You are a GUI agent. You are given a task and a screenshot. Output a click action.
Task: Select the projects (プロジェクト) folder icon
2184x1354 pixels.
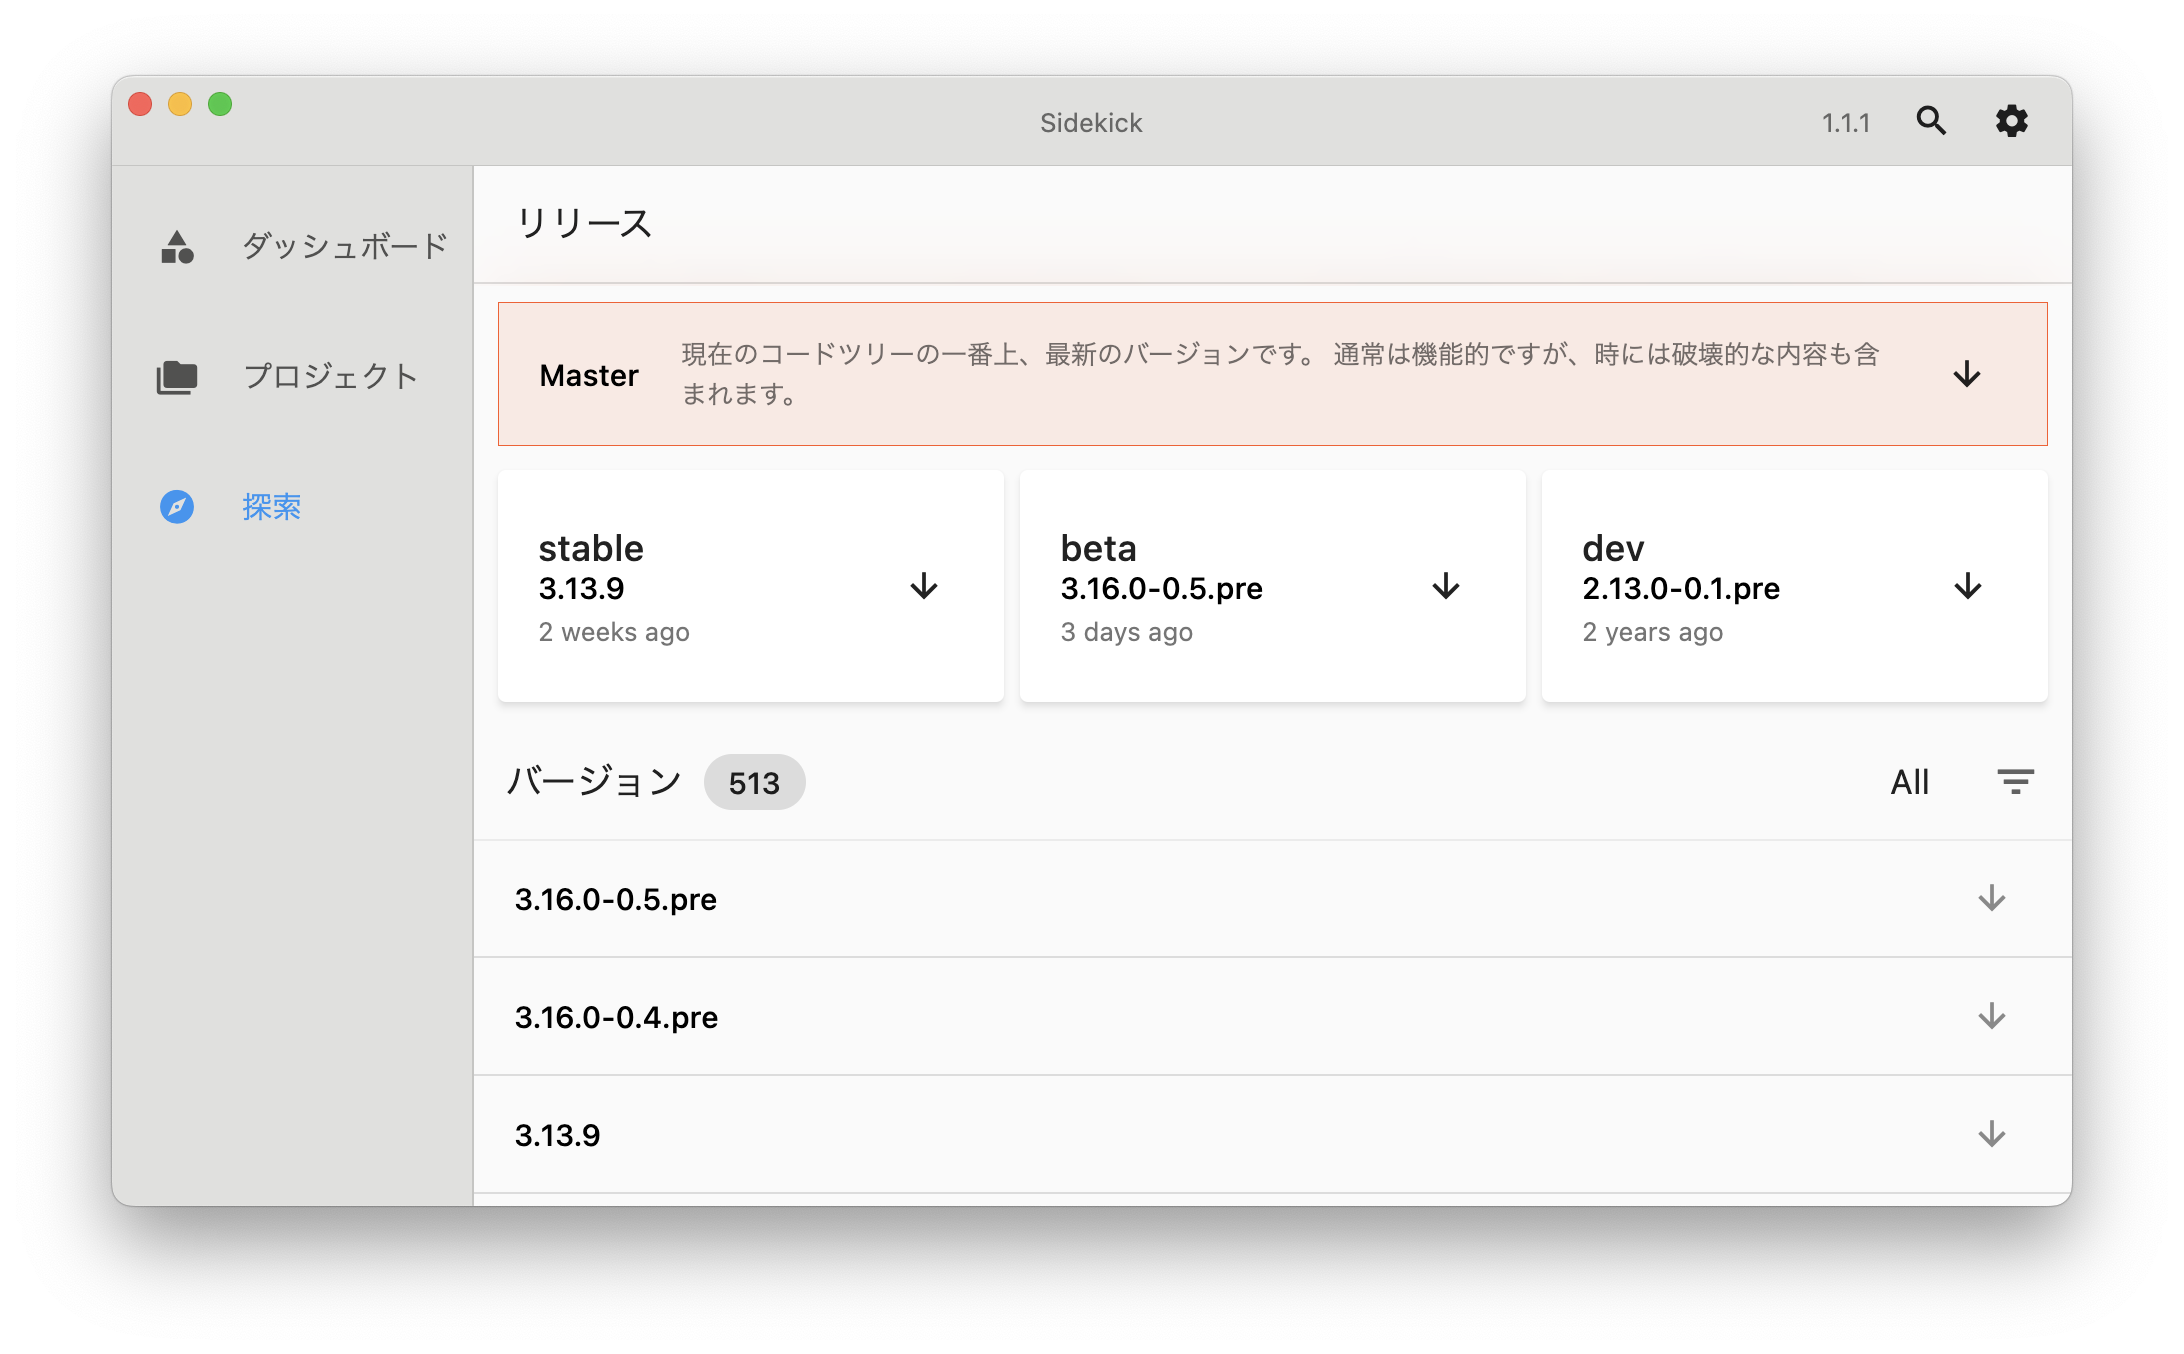click(x=177, y=378)
